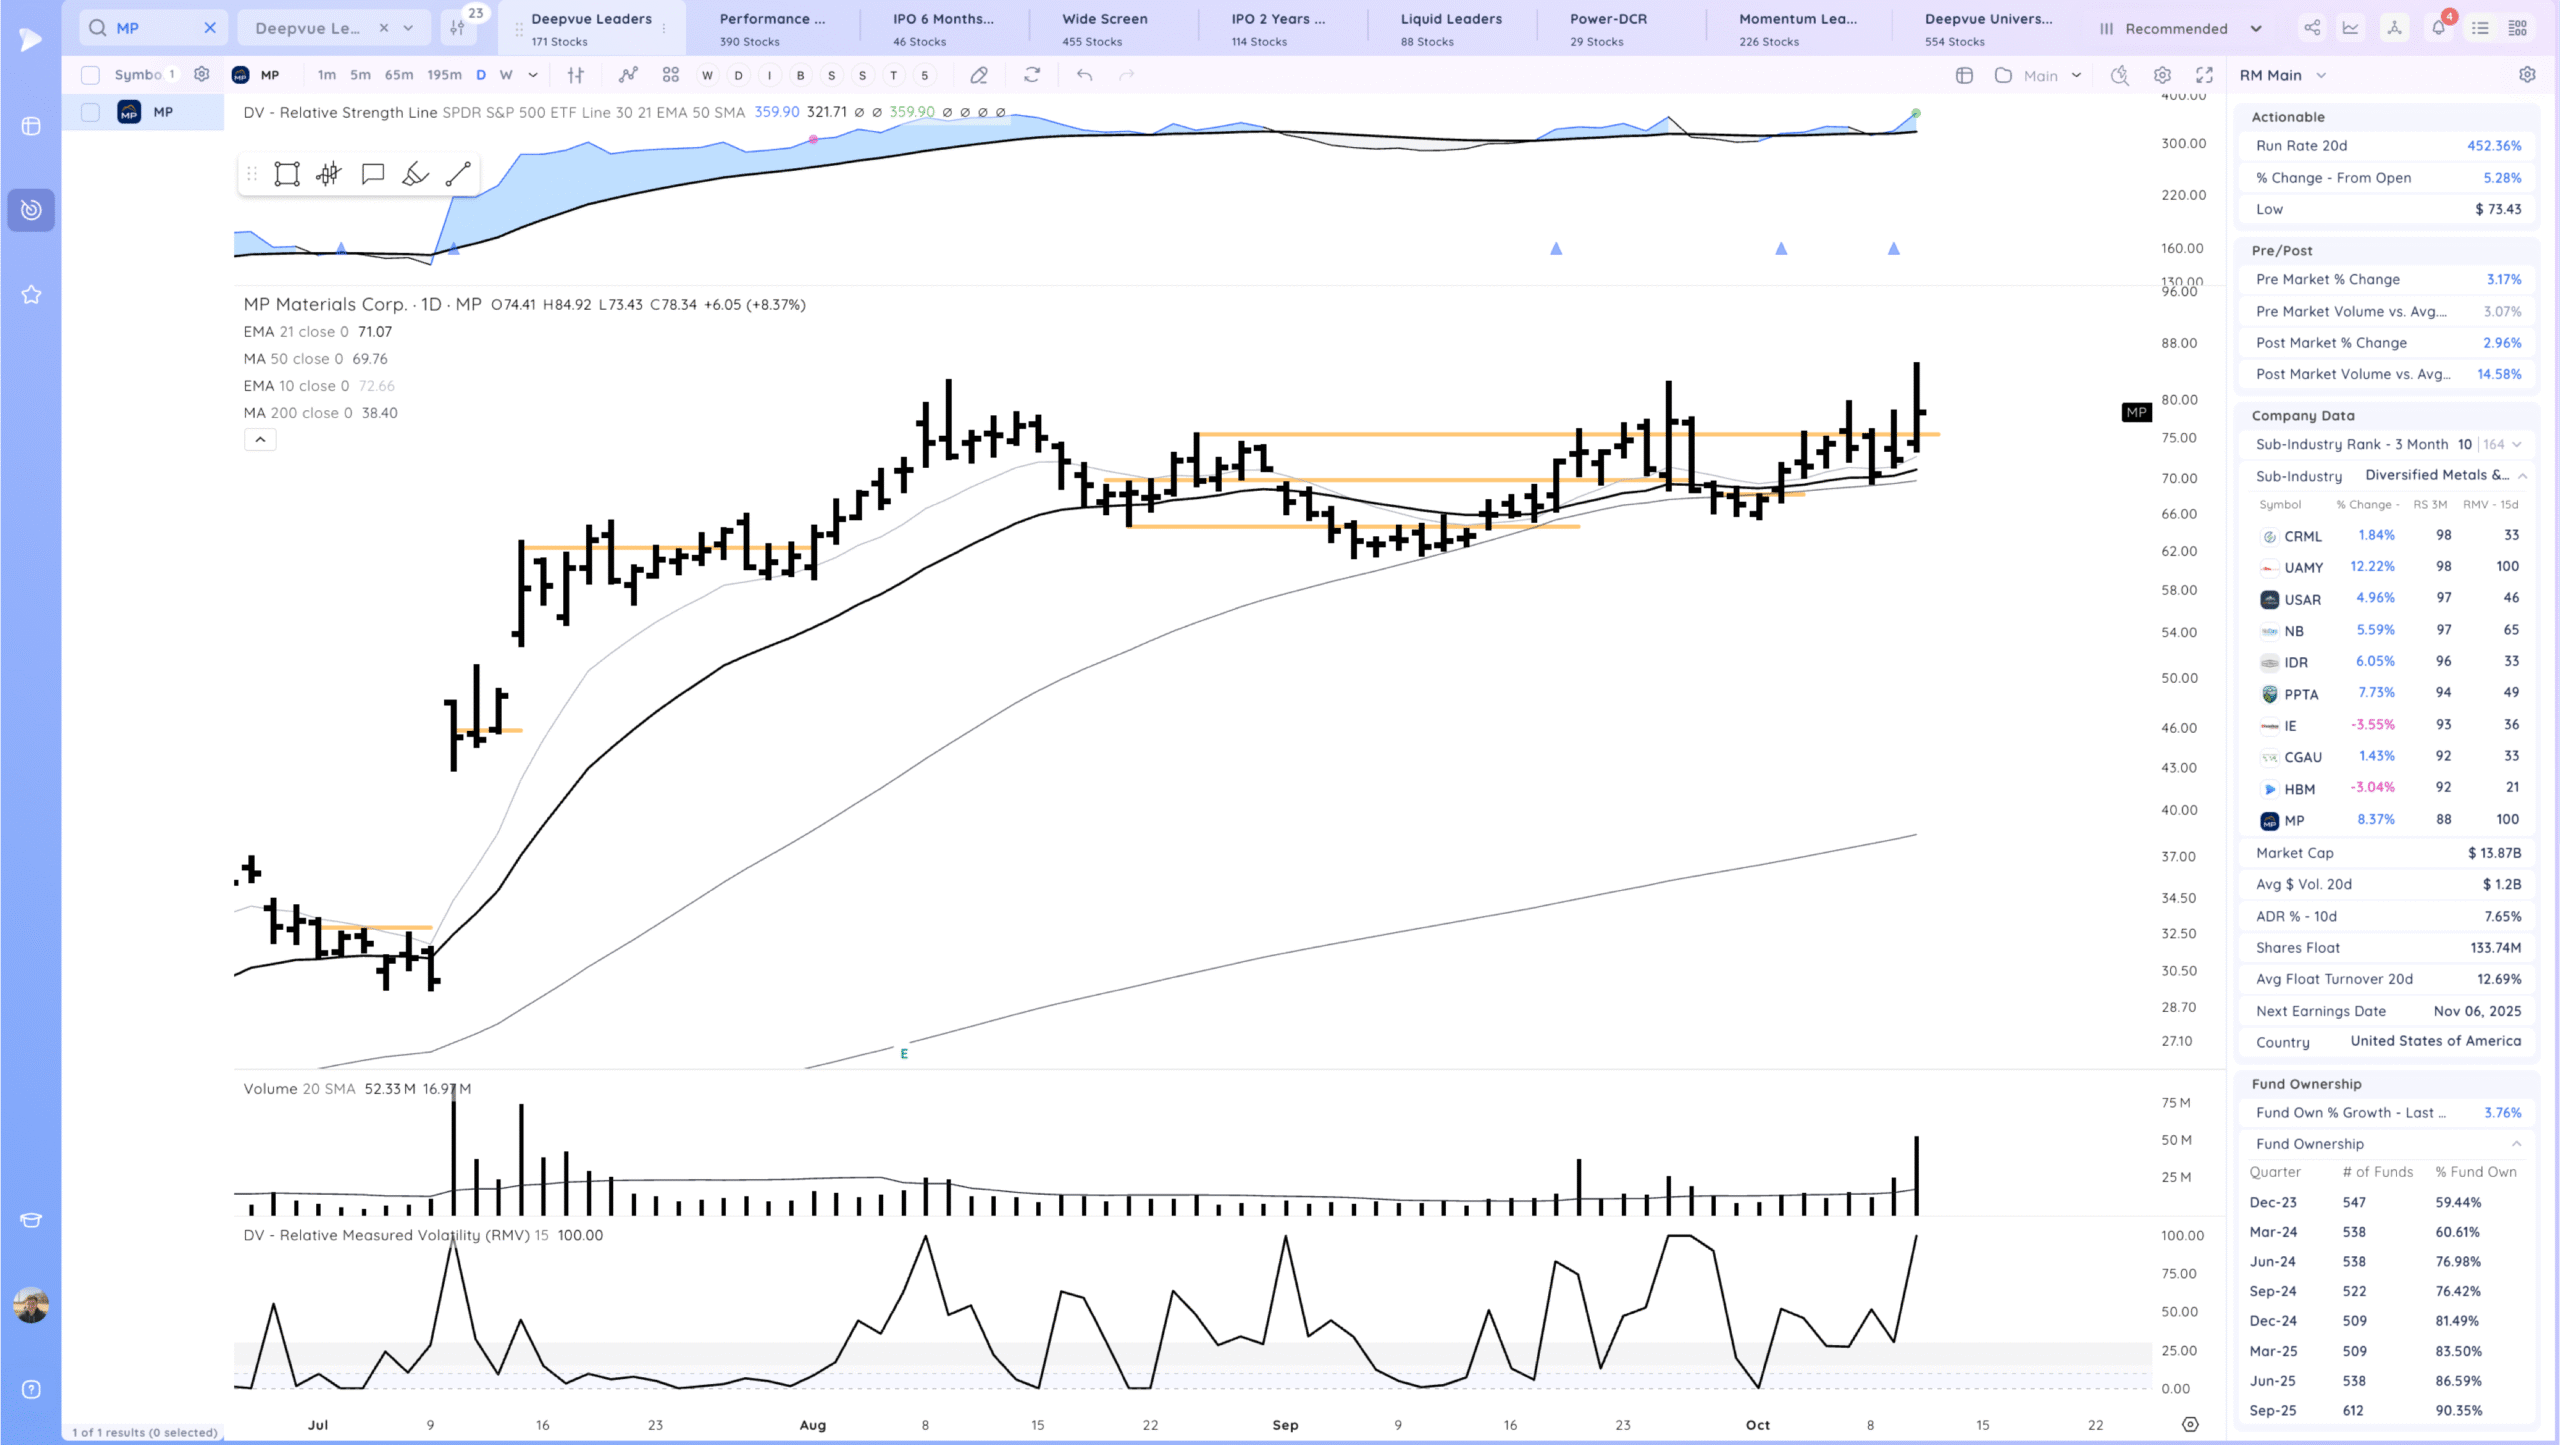
Task: Click the fullscreen chart icon
Action: coord(2204,75)
